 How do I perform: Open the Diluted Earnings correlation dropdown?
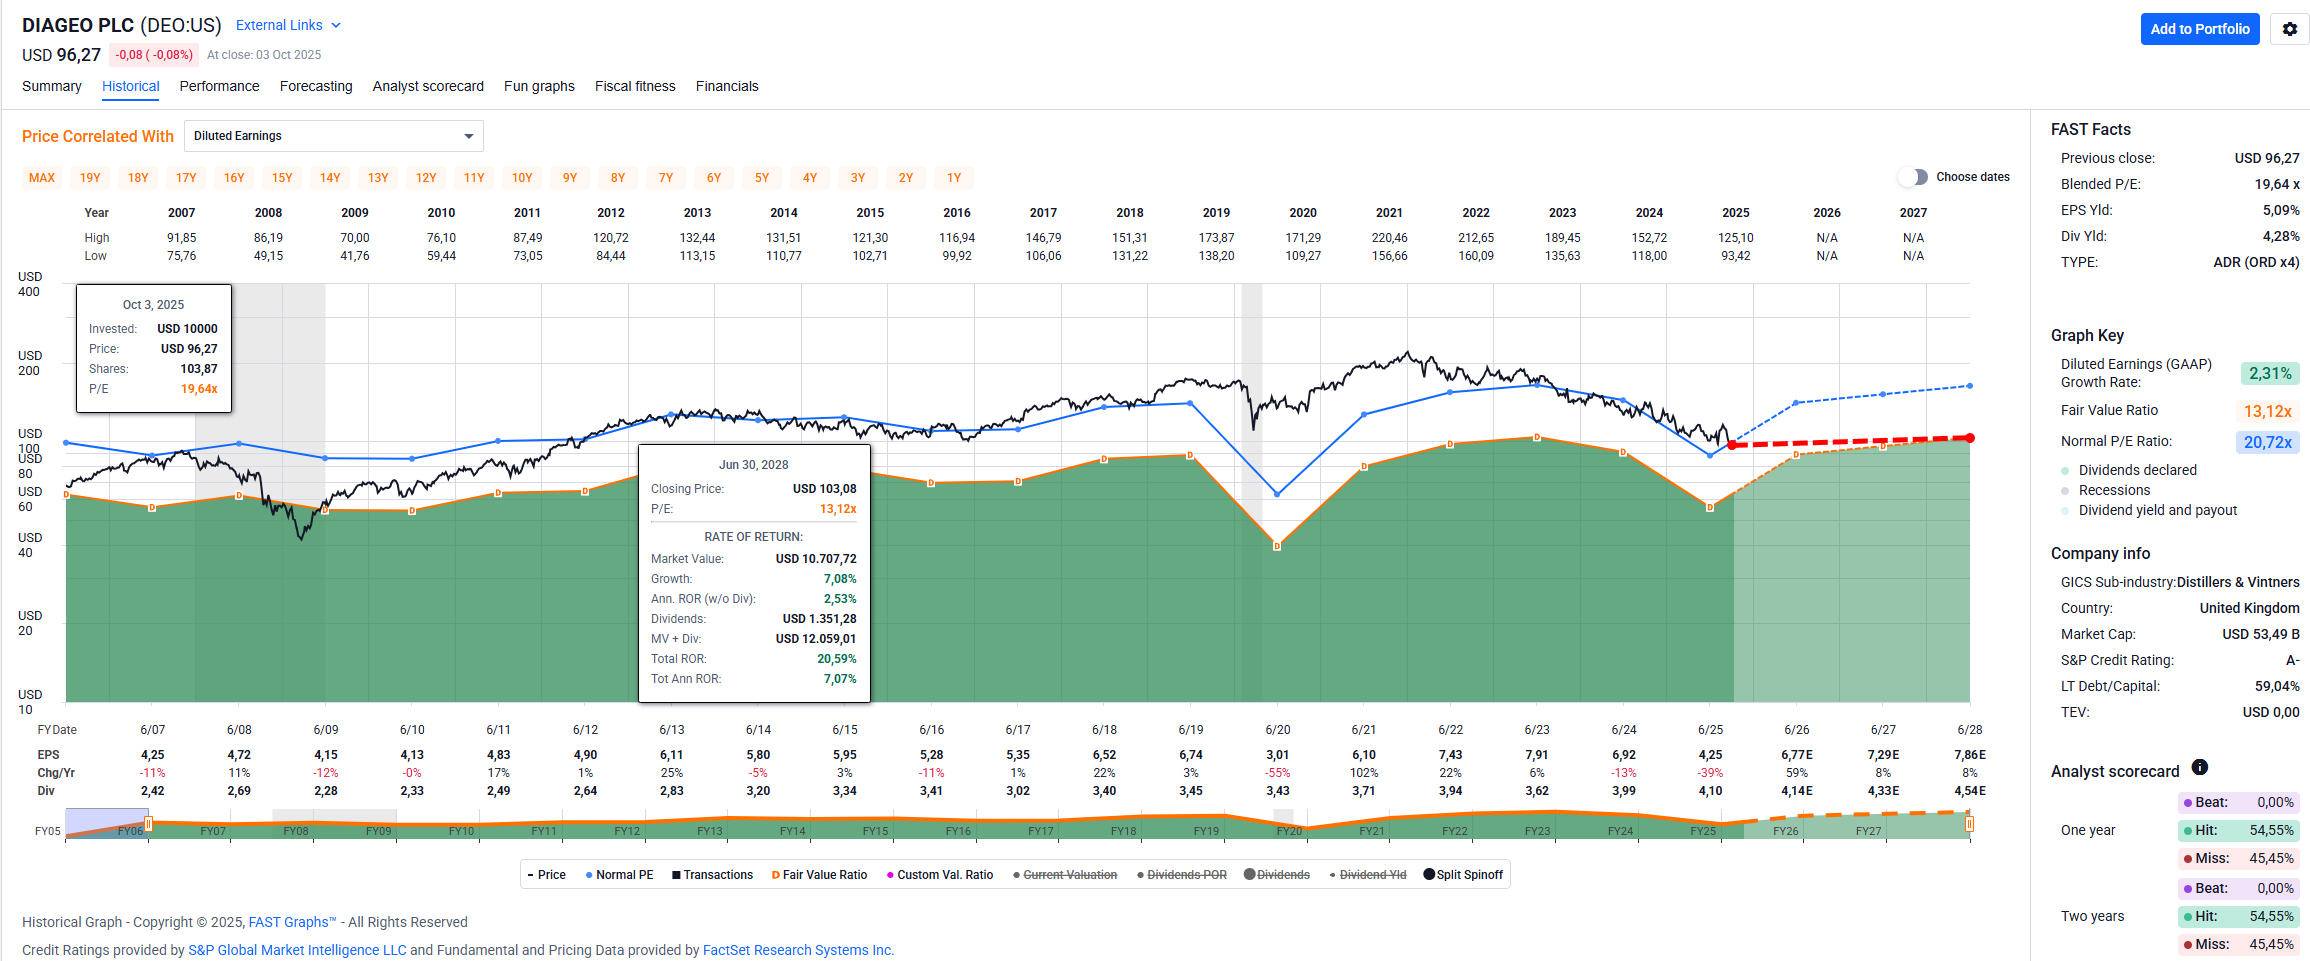(x=334, y=136)
